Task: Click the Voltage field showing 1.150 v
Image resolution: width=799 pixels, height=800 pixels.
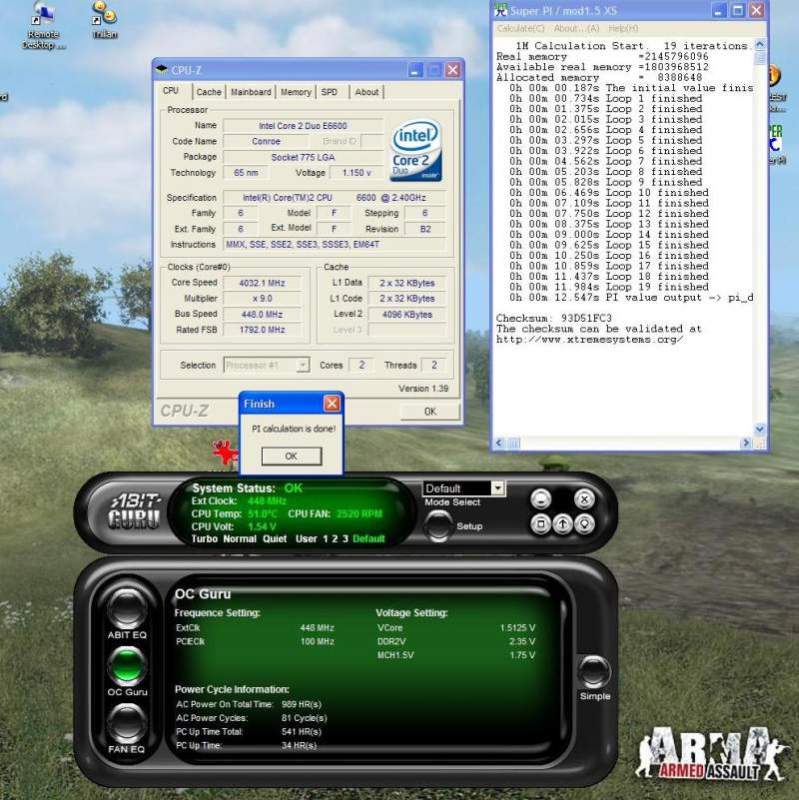Action: (357, 173)
